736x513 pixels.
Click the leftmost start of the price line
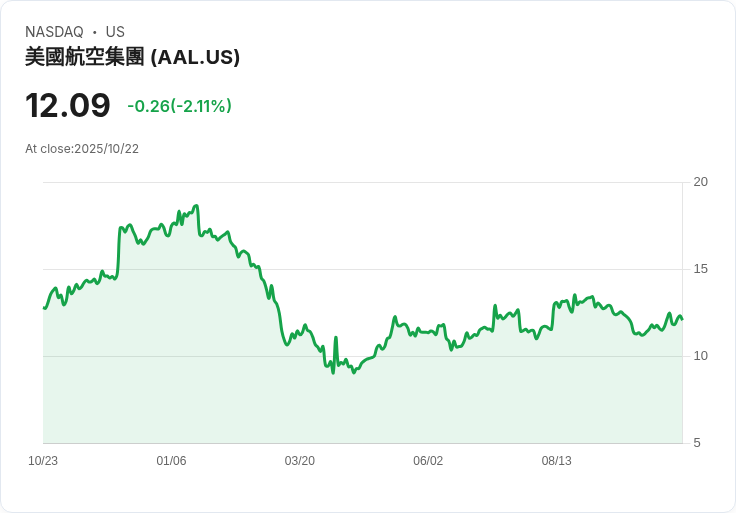point(44,308)
